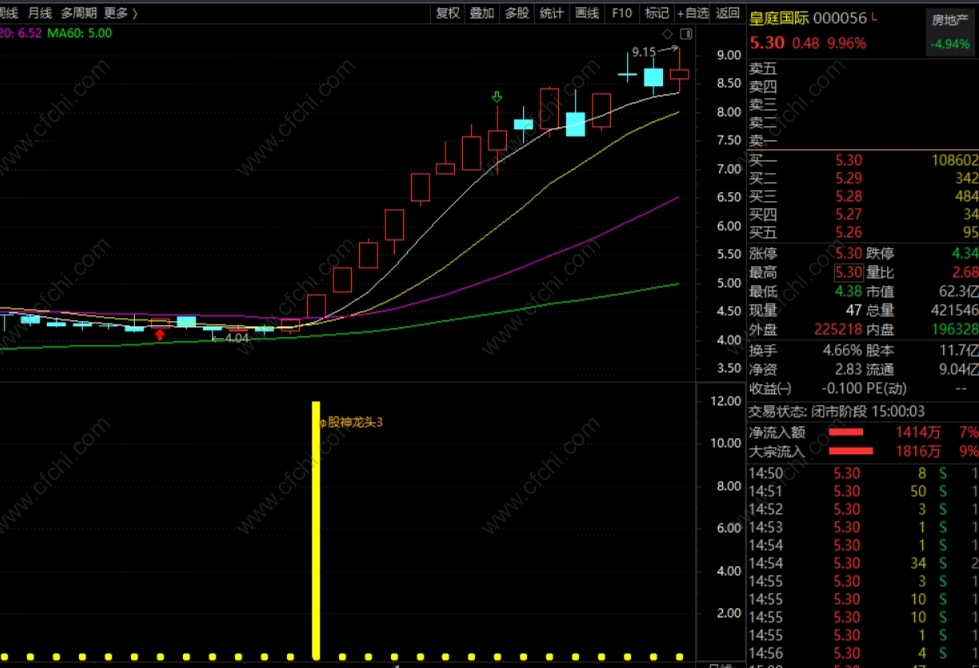Click the 14:53 trade tick row
This screenshot has width=979, height=668.
click(x=863, y=528)
